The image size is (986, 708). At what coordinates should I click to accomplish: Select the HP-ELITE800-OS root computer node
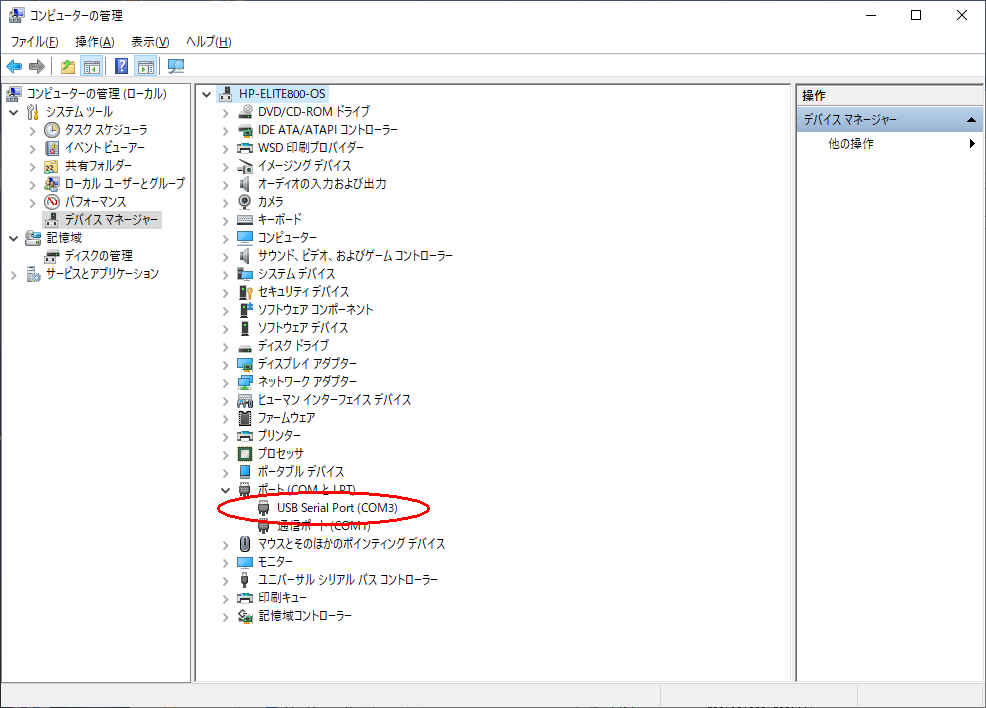pos(282,94)
